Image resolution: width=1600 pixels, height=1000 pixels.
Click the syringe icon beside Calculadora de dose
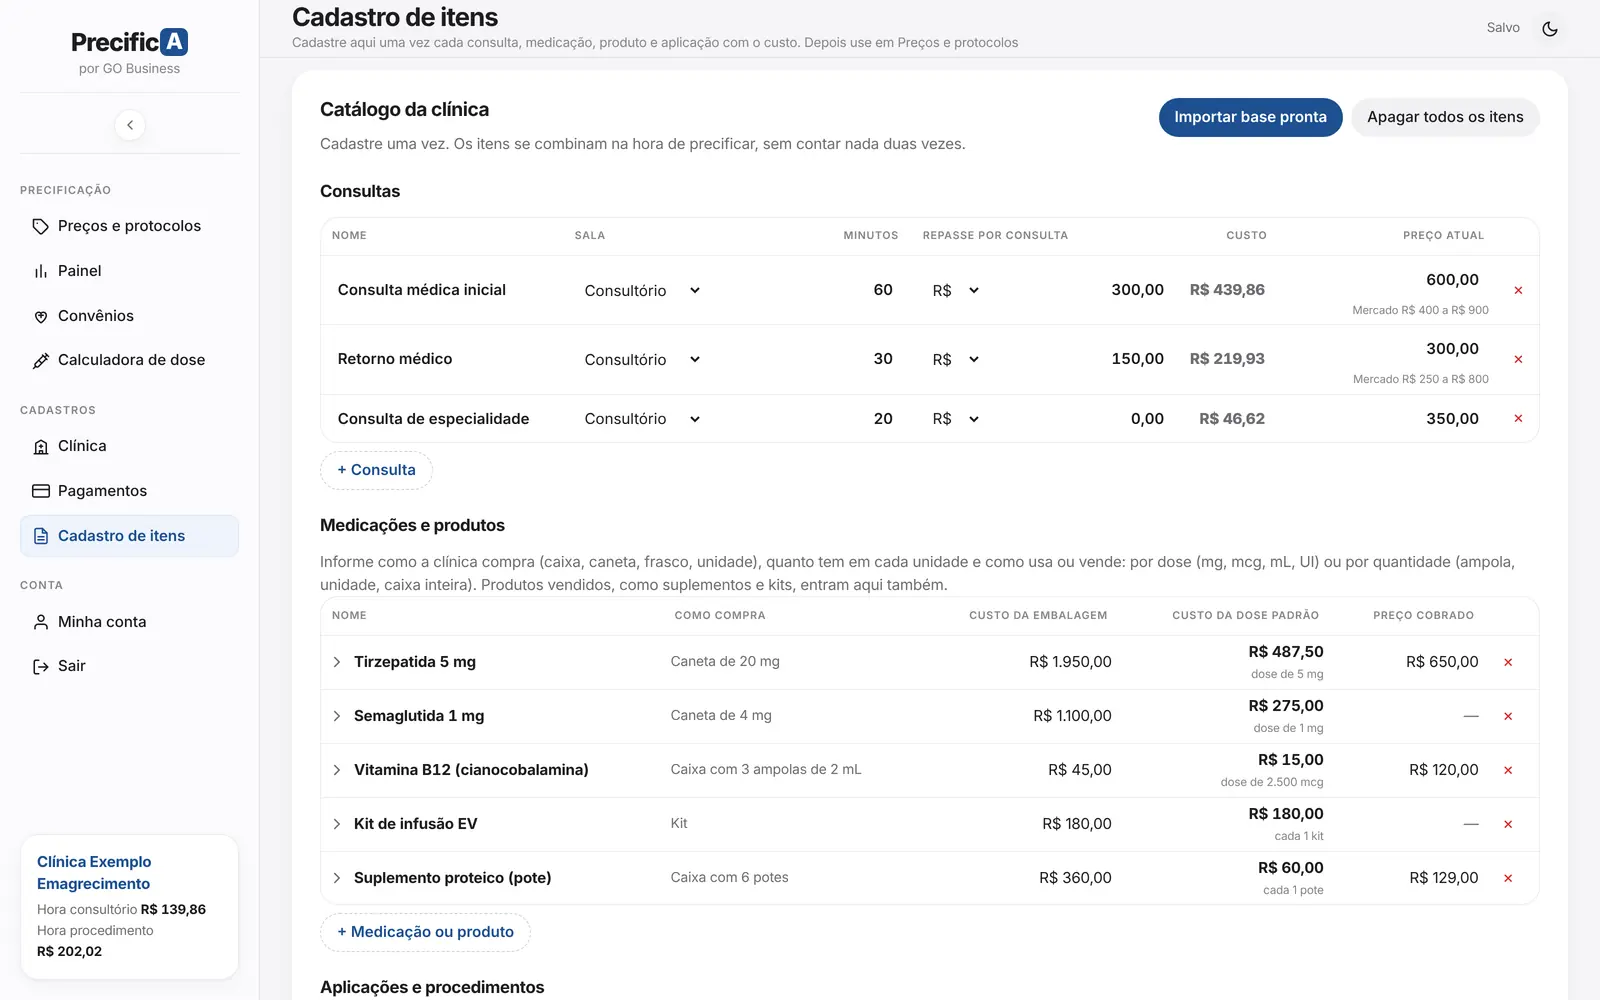coord(41,360)
